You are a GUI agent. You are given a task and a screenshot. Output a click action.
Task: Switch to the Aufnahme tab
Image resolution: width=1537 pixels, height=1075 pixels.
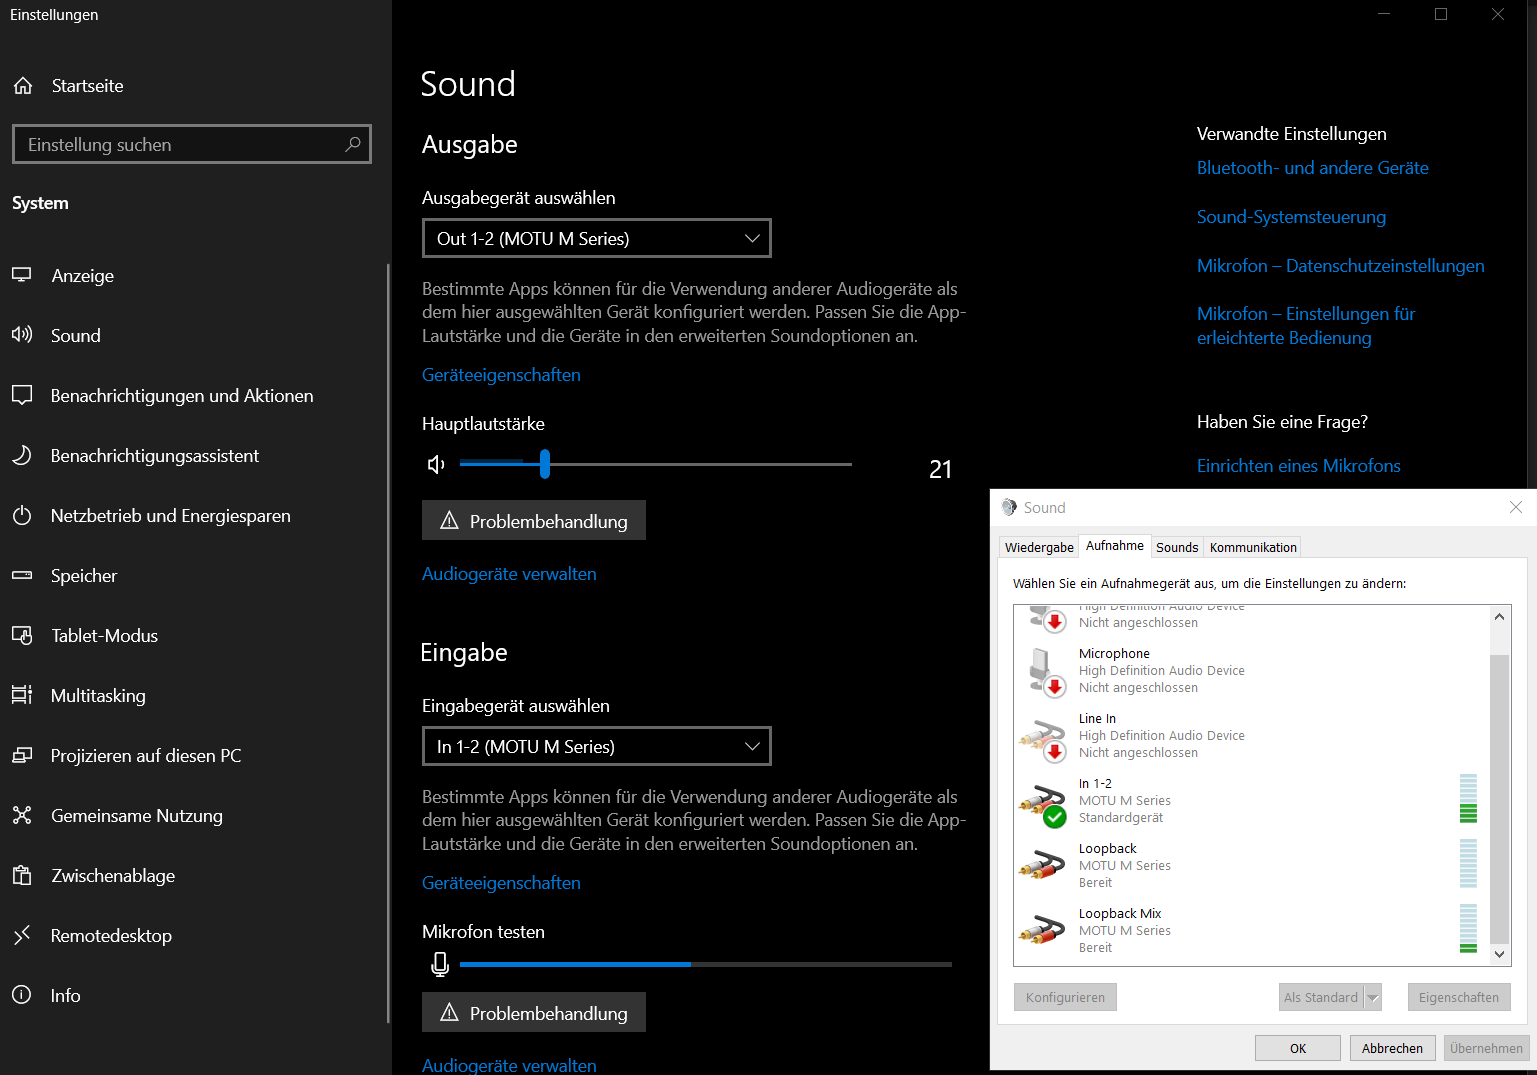(1115, 546)
